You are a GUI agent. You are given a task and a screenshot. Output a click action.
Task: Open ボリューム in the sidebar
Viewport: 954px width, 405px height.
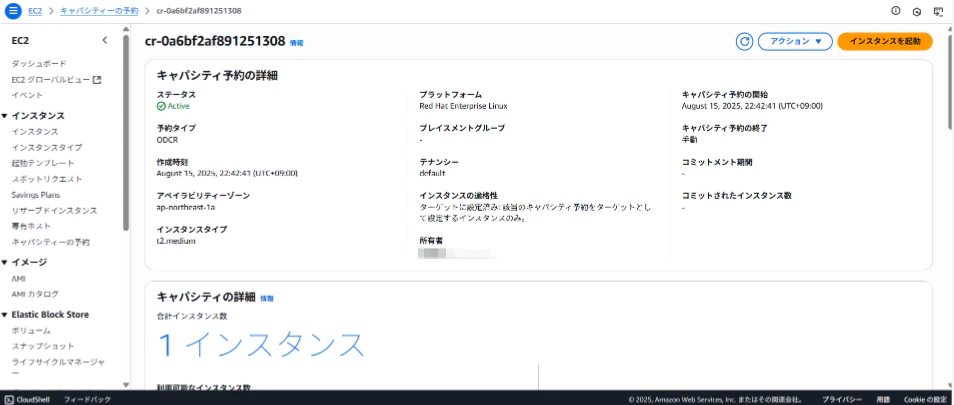tap(31, 330)
